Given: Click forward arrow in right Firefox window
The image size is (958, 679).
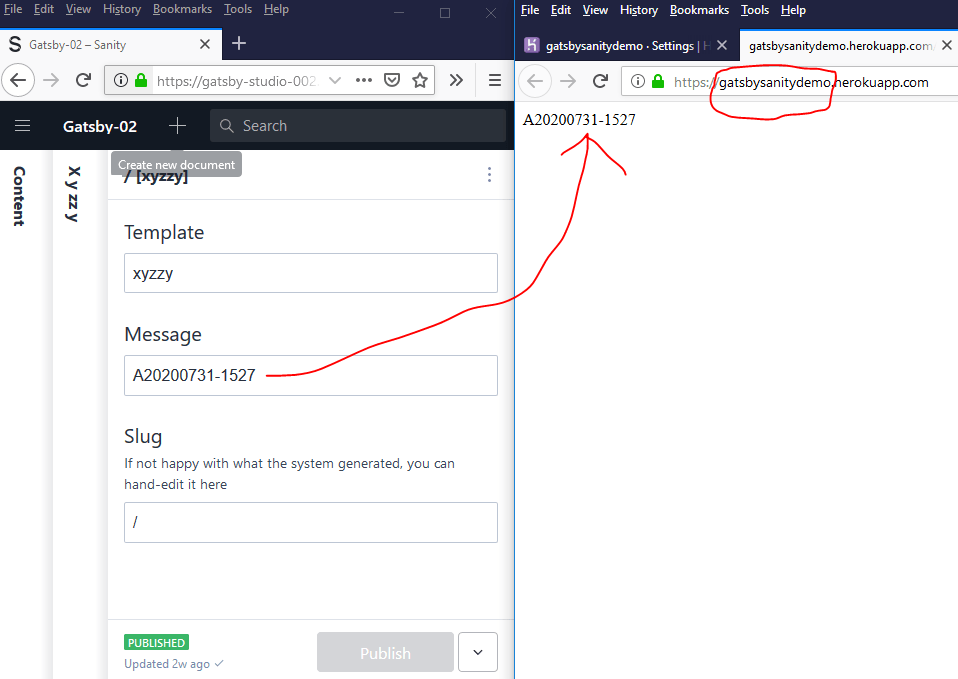Looking at the screenshot, I should point(568,81).
